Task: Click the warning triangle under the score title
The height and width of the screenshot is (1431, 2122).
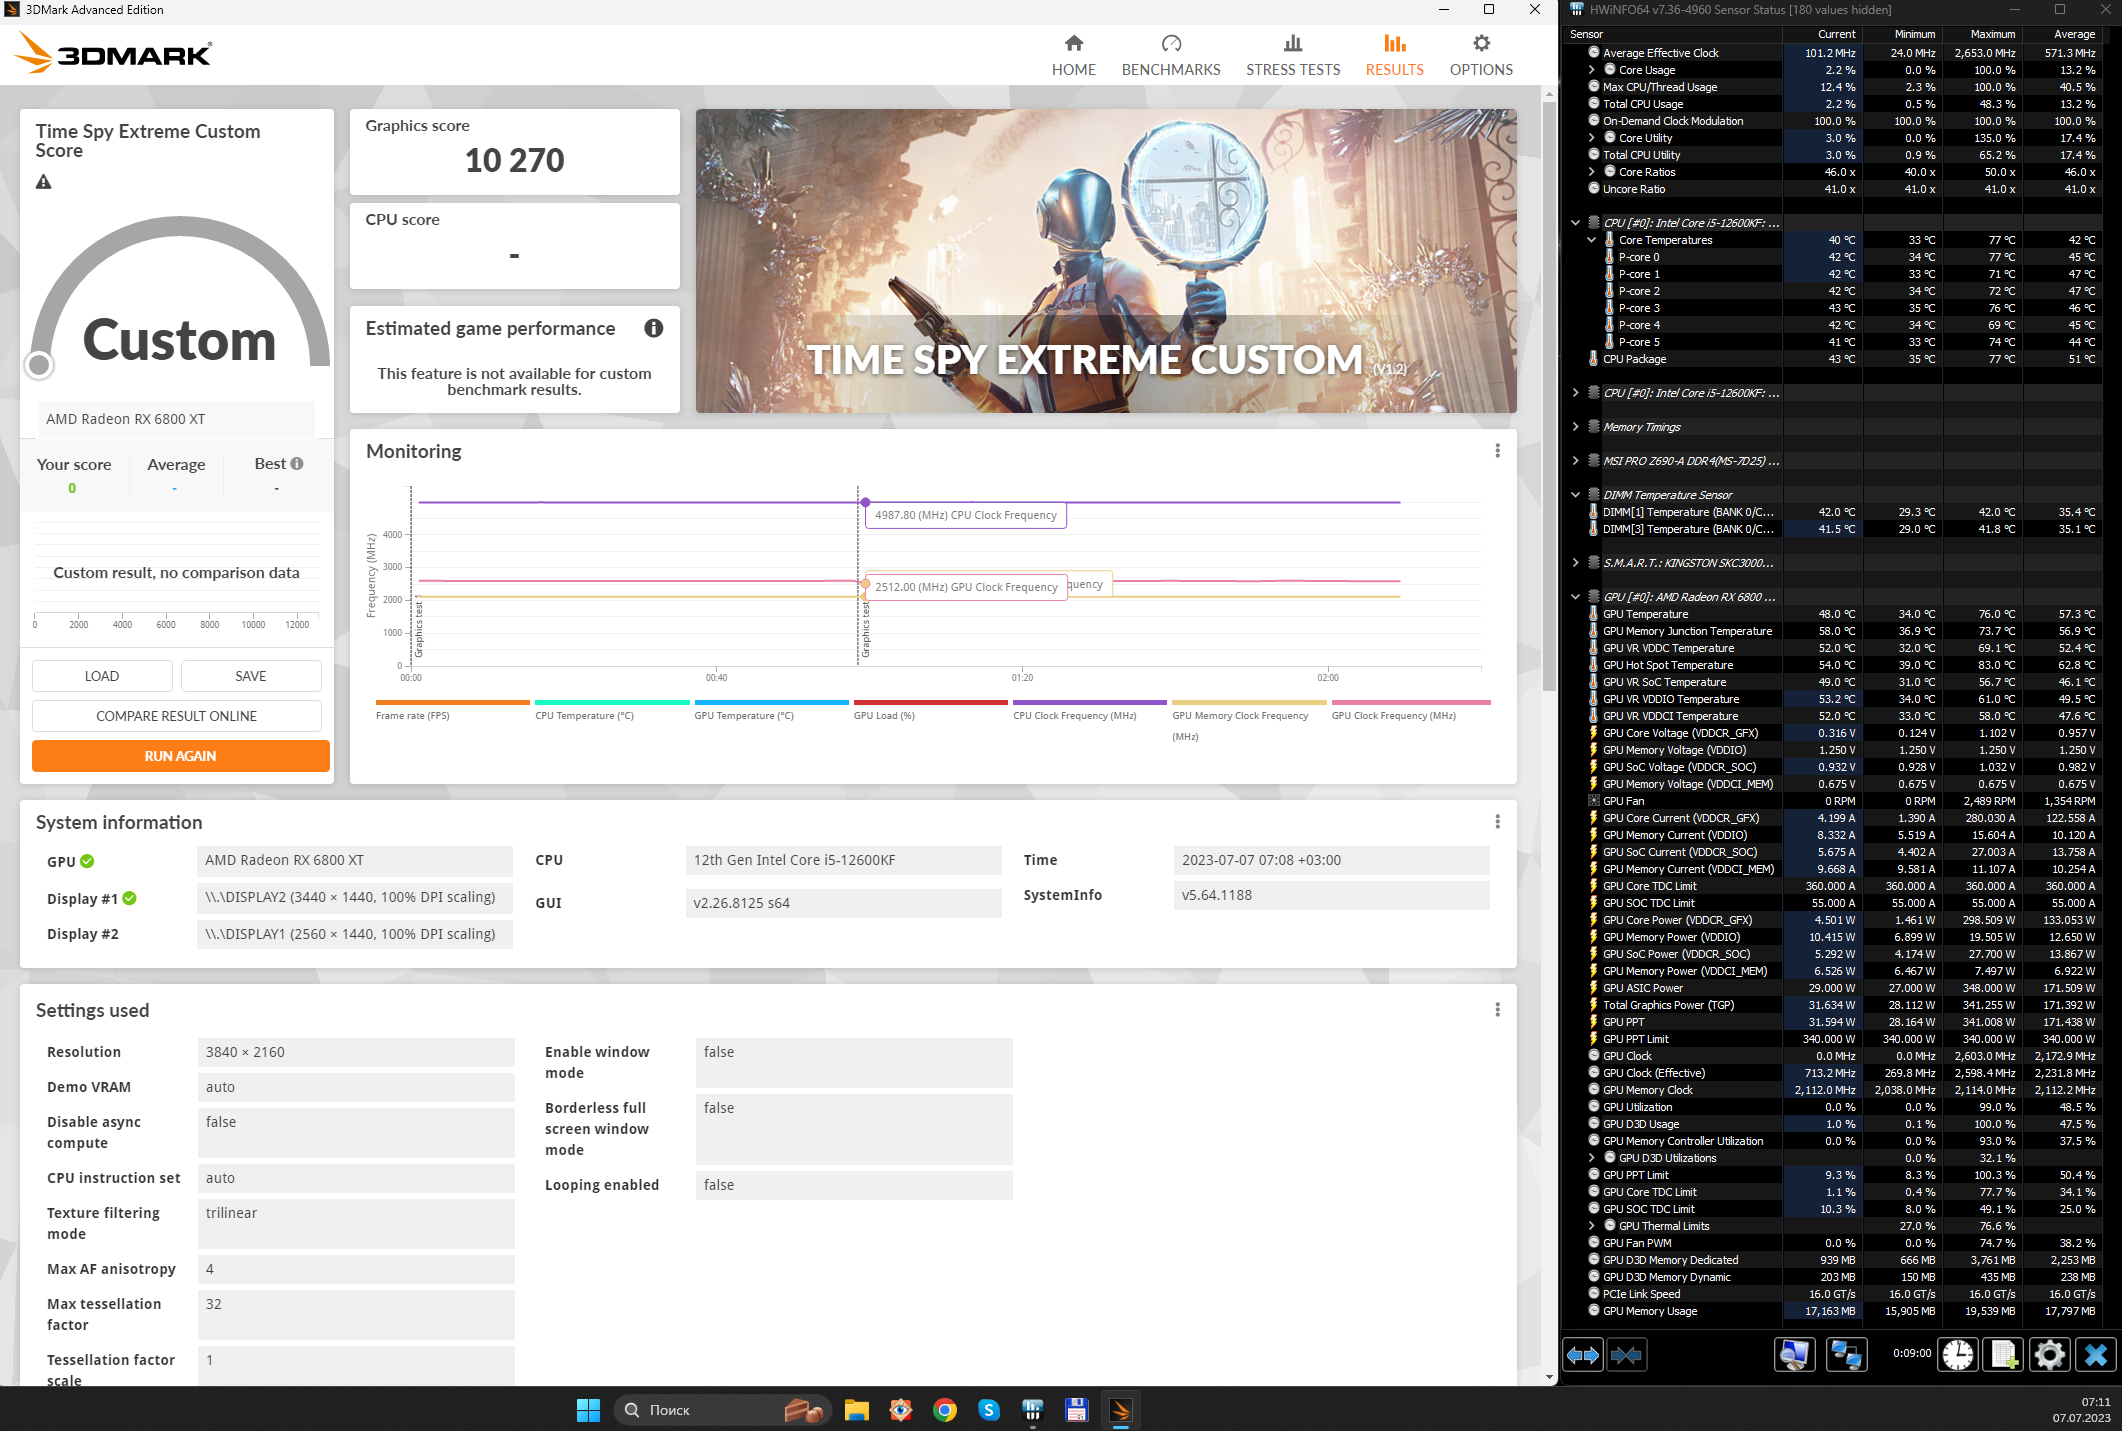Action: [x=44, y=182]
